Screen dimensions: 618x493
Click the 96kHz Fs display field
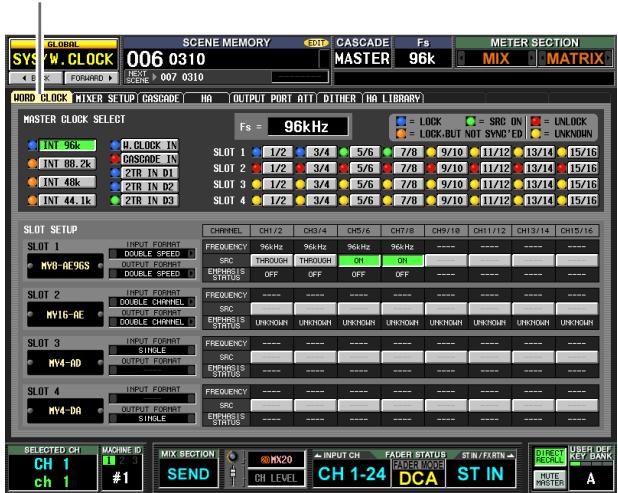tap(307, 127)
